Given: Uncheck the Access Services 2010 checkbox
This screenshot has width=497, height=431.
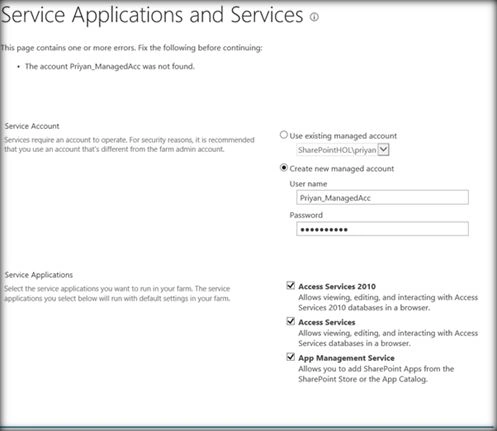Looking at the screenshot, I should [x=291, y=286].
